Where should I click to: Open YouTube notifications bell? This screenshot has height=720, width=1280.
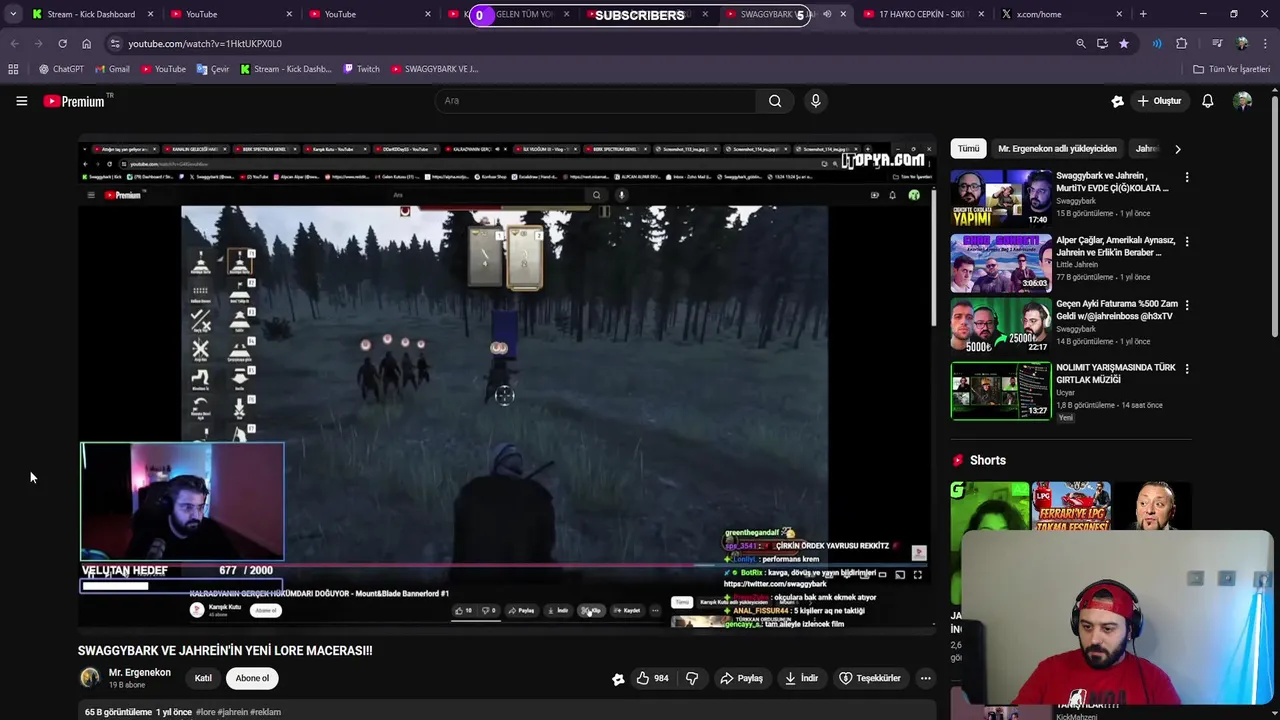[1207, 101]
